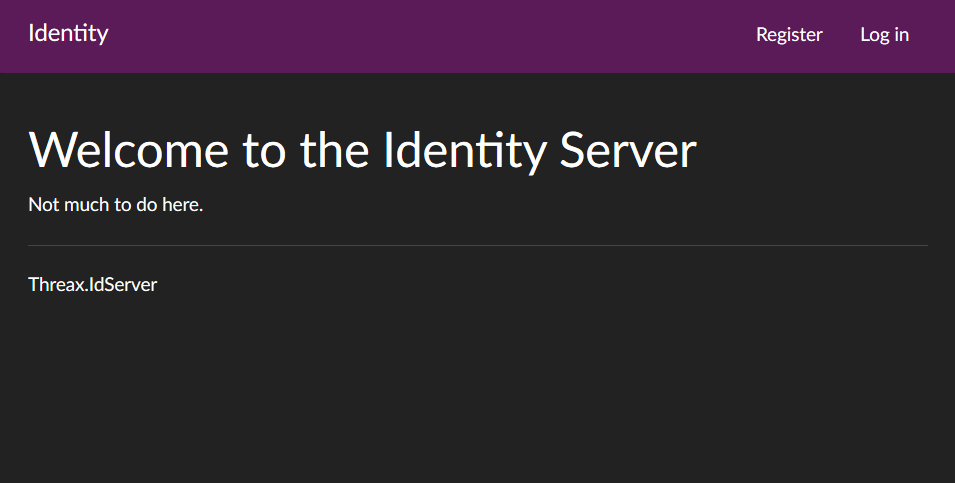955x483 pixels.
Task: Open the Register page from navbar
Action: click(789, 35)
